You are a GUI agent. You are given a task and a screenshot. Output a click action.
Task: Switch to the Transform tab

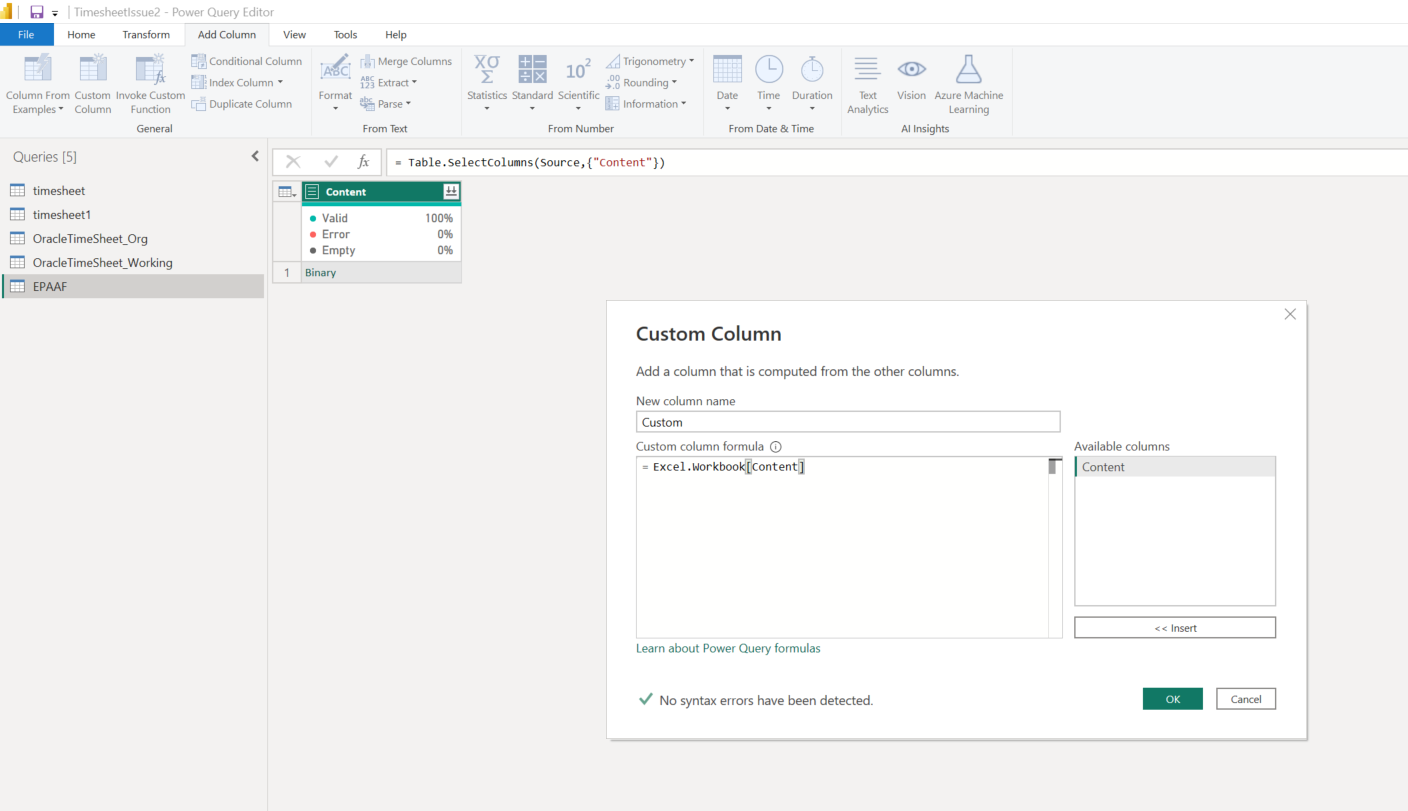146,35
